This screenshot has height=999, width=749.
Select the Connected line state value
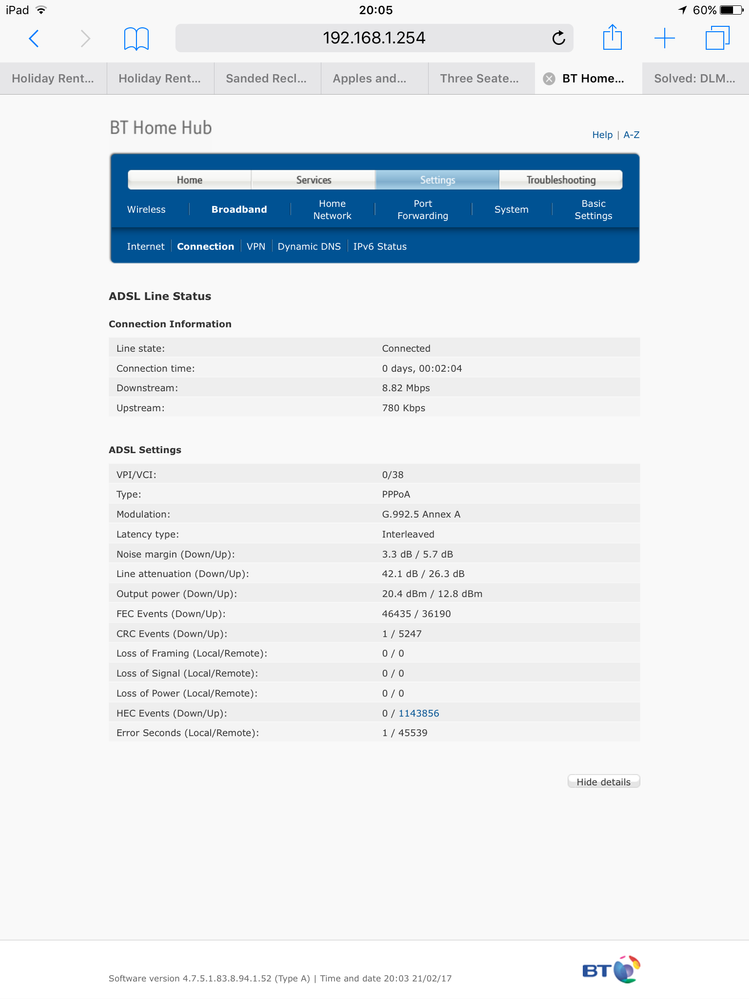coord(406,349)
